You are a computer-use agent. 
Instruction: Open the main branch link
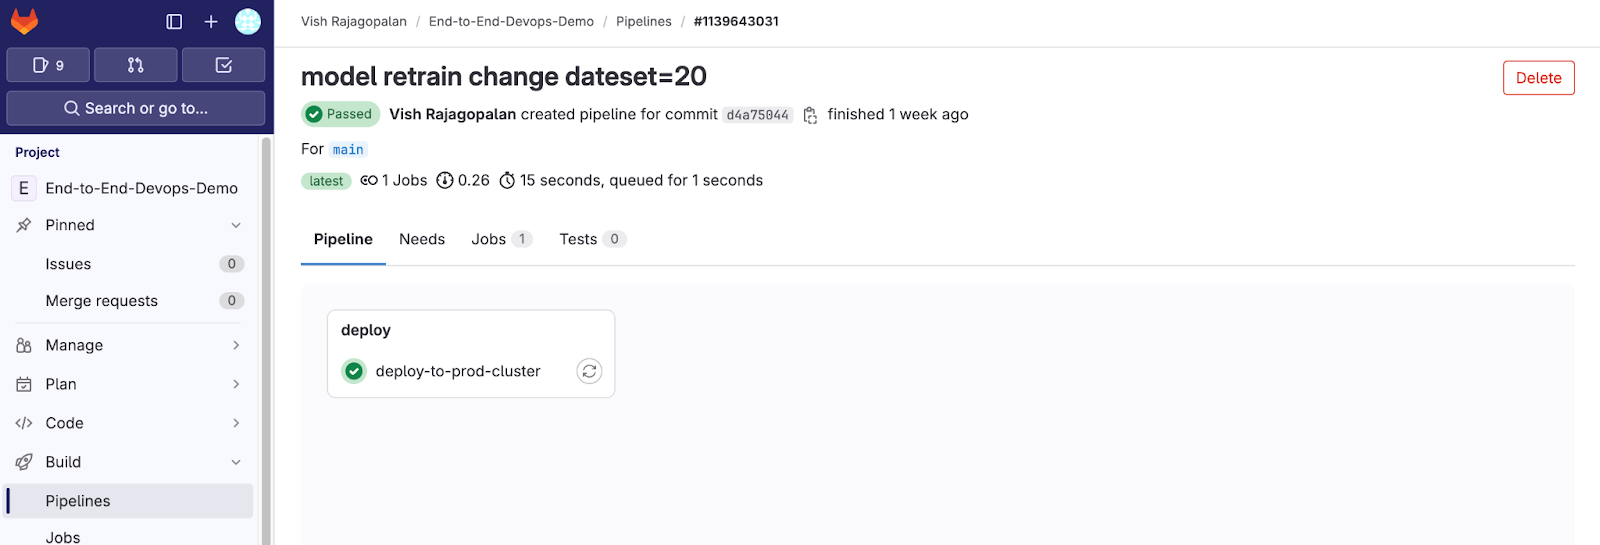(x=348, y=150)
